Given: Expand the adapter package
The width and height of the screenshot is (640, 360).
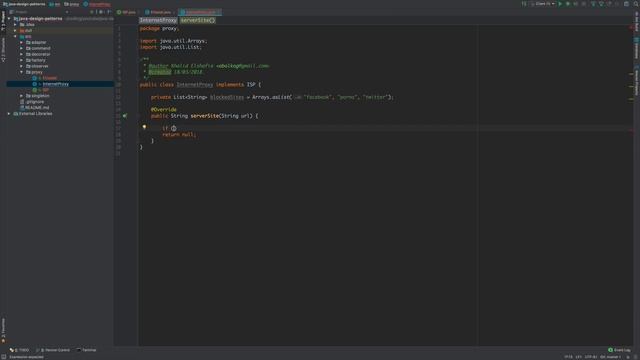Looking at the screenshot, I should 22,42.
